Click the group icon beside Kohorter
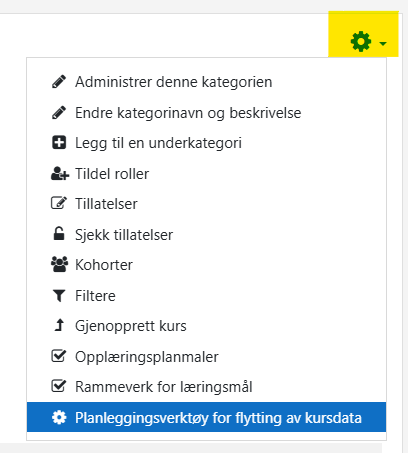The image size is (408, 453). (59, 265)
